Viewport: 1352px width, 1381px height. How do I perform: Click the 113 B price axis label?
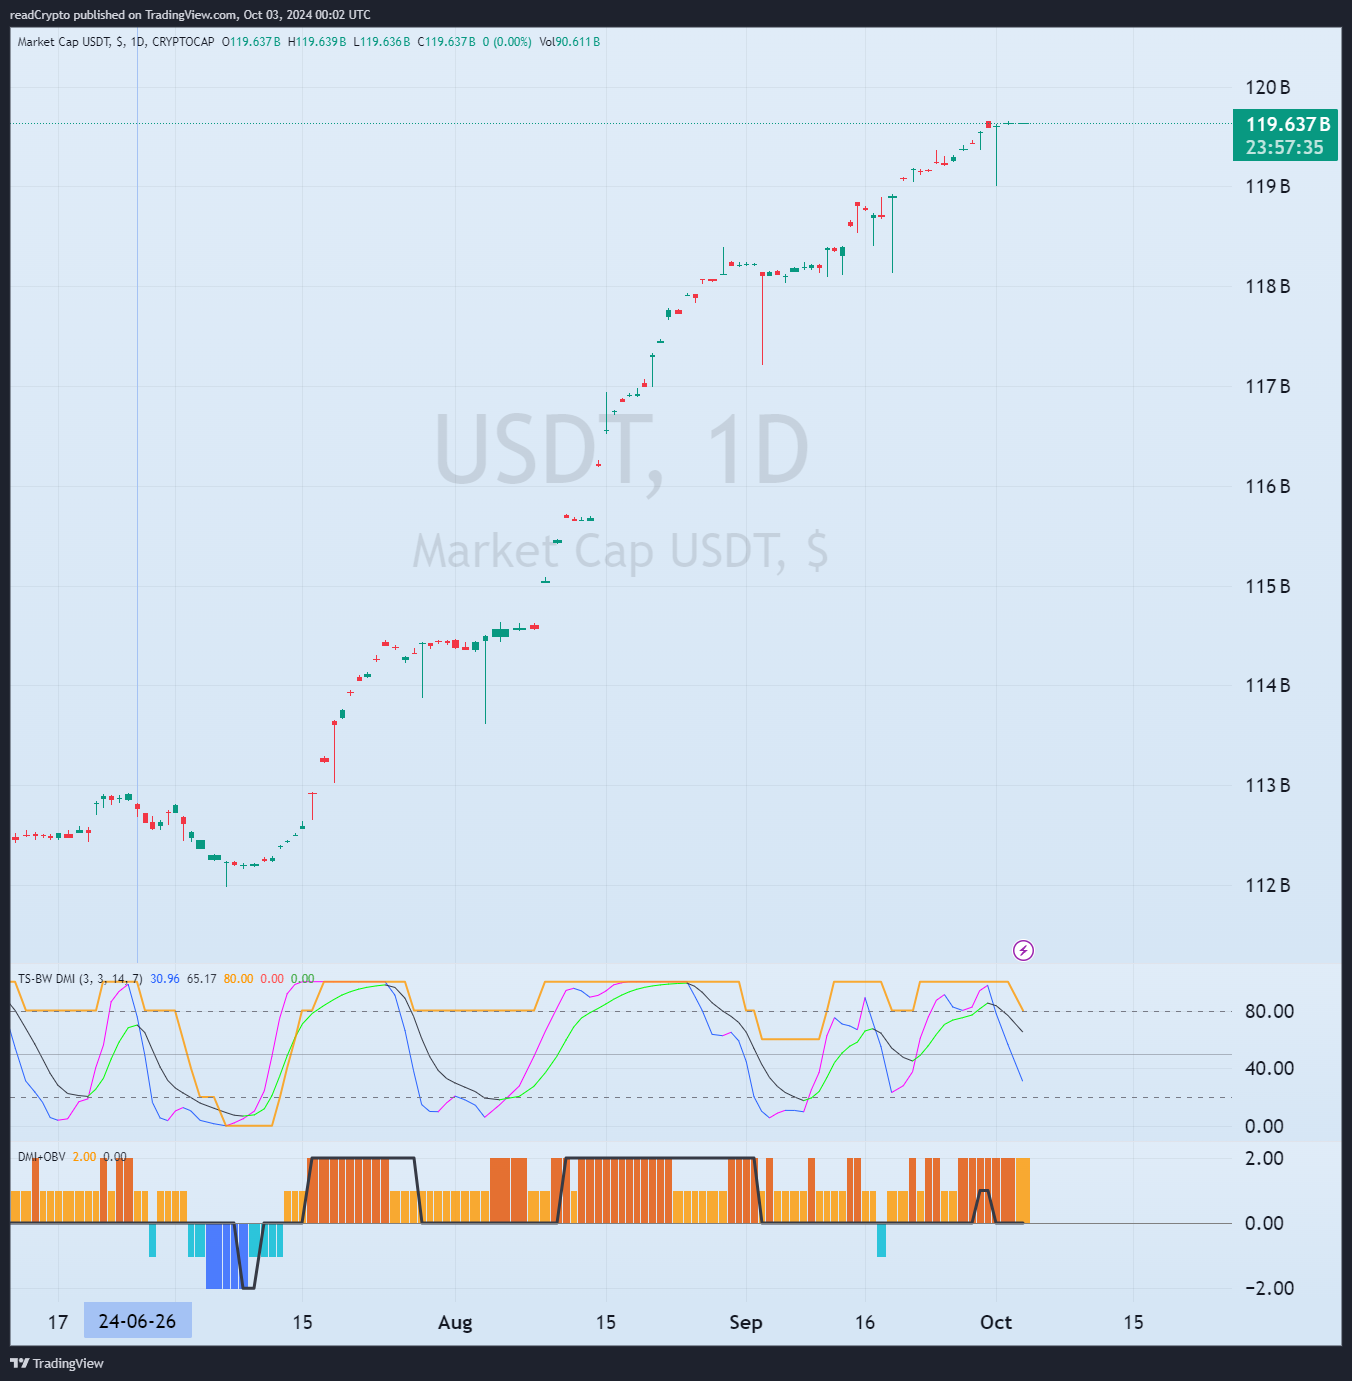pyautogui.click(x=1267, y=785)
